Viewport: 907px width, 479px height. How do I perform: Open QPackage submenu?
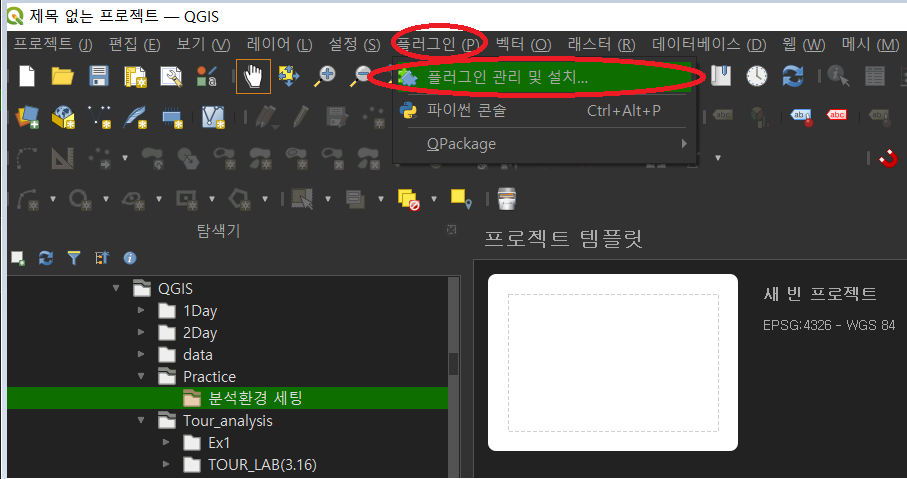[x=546, y=143]
